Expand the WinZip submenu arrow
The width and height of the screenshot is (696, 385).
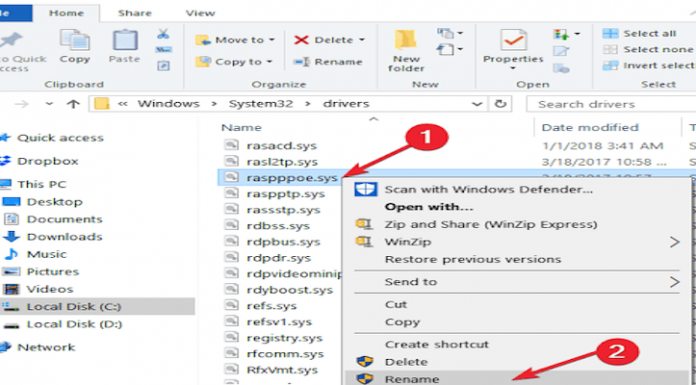(x=674, y=242)
